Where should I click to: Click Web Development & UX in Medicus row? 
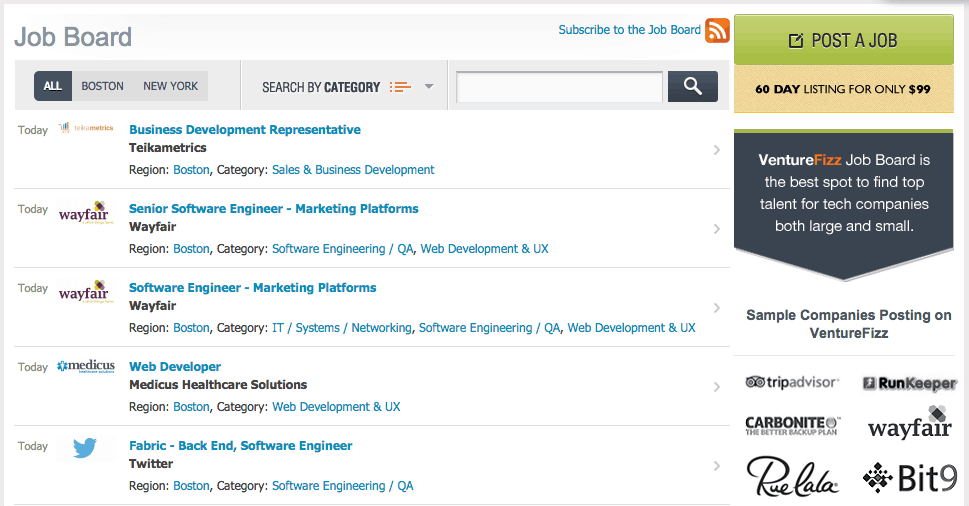[336, 407]
